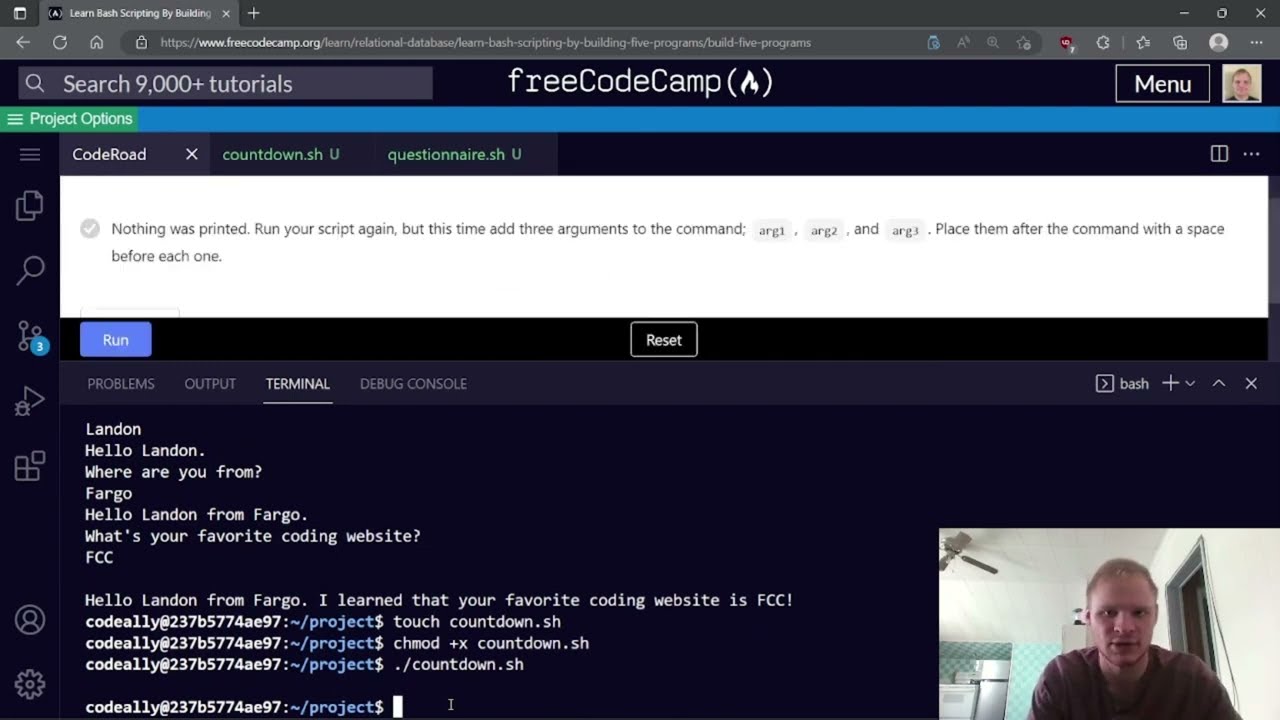Image resolution: width=1280 pixels, height=720 pixels.
Task: Open Source Control with 3 badge
Action: click(x=30, y=336)
